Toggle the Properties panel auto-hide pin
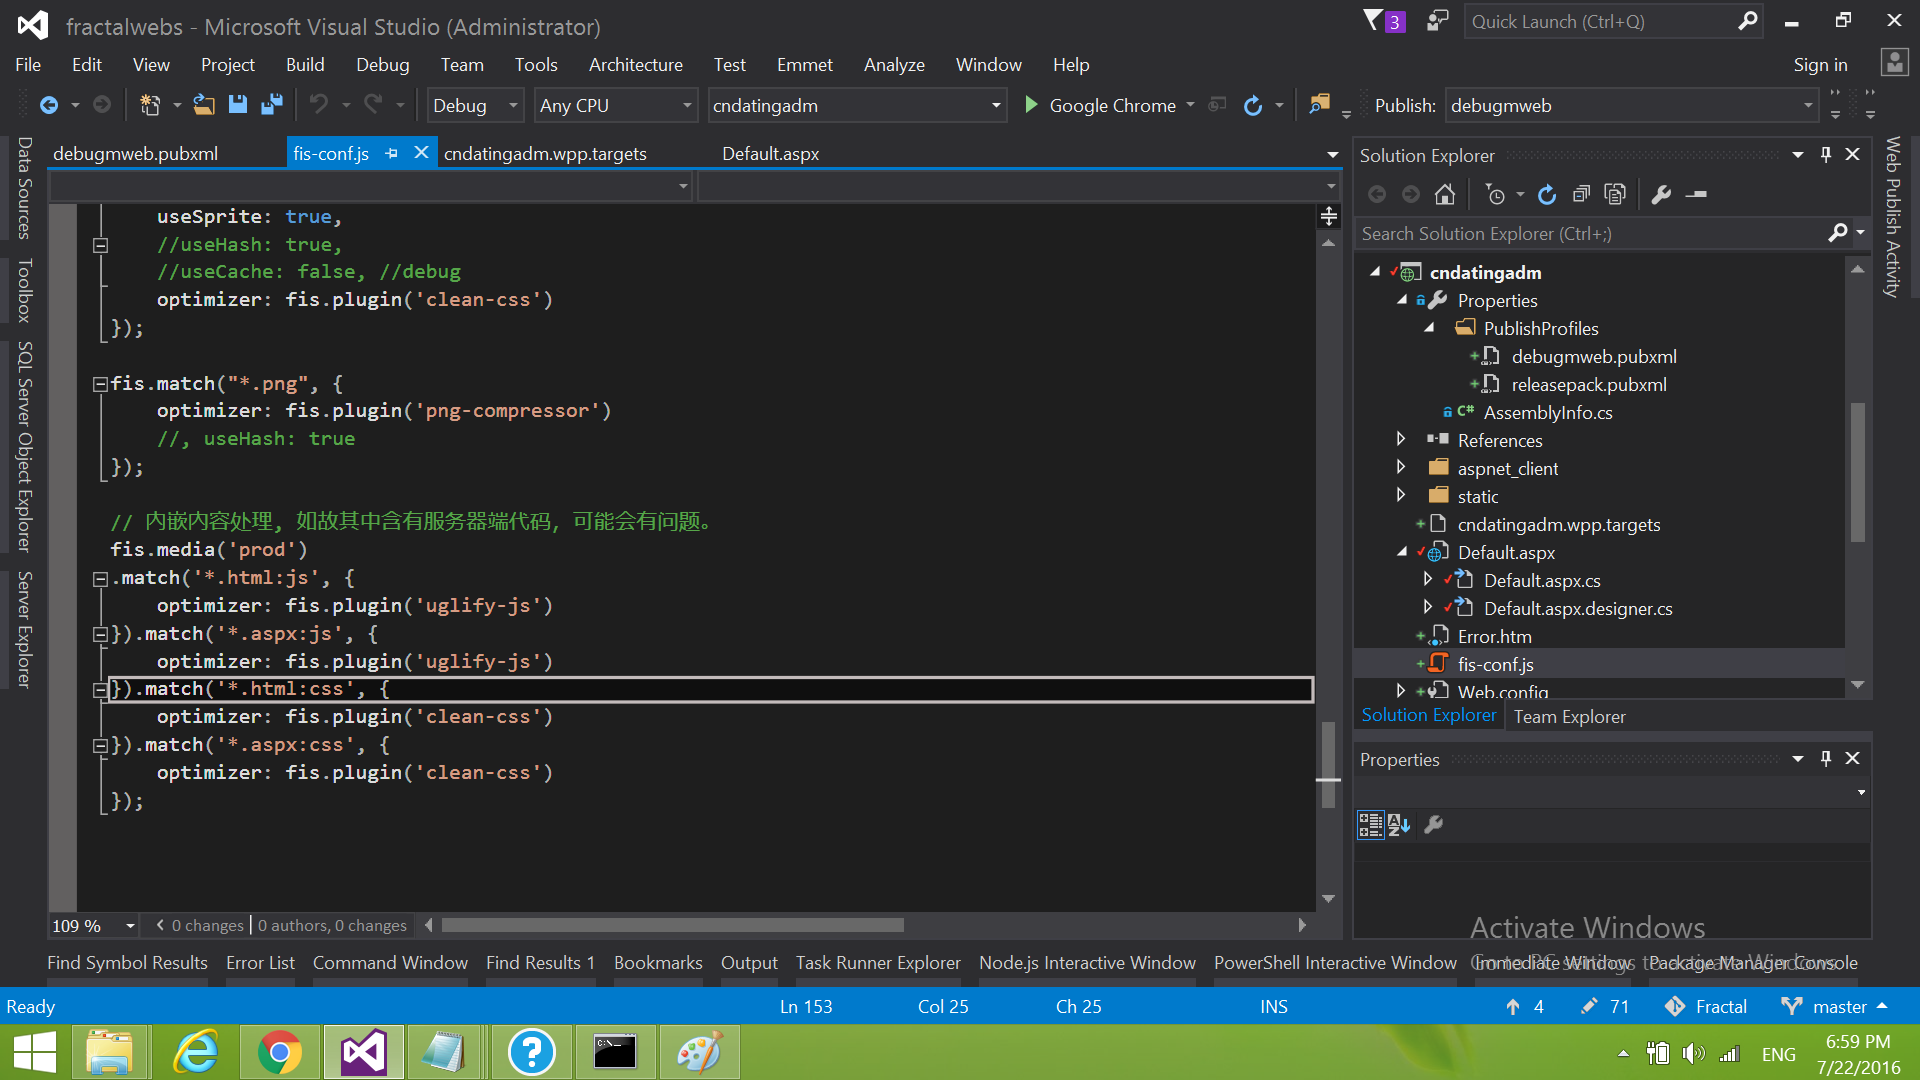This screenshot has width=1920, height=1080. [1826, 758]
